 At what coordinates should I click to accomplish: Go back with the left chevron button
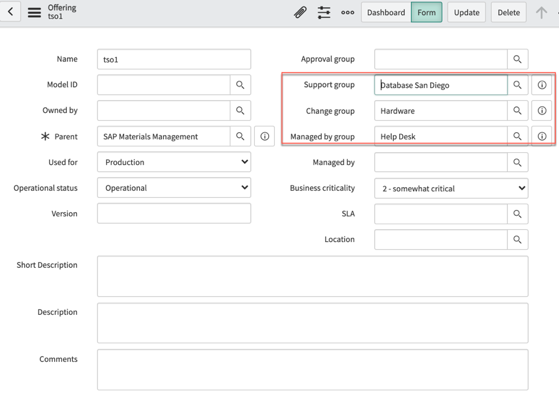point(10,12)
